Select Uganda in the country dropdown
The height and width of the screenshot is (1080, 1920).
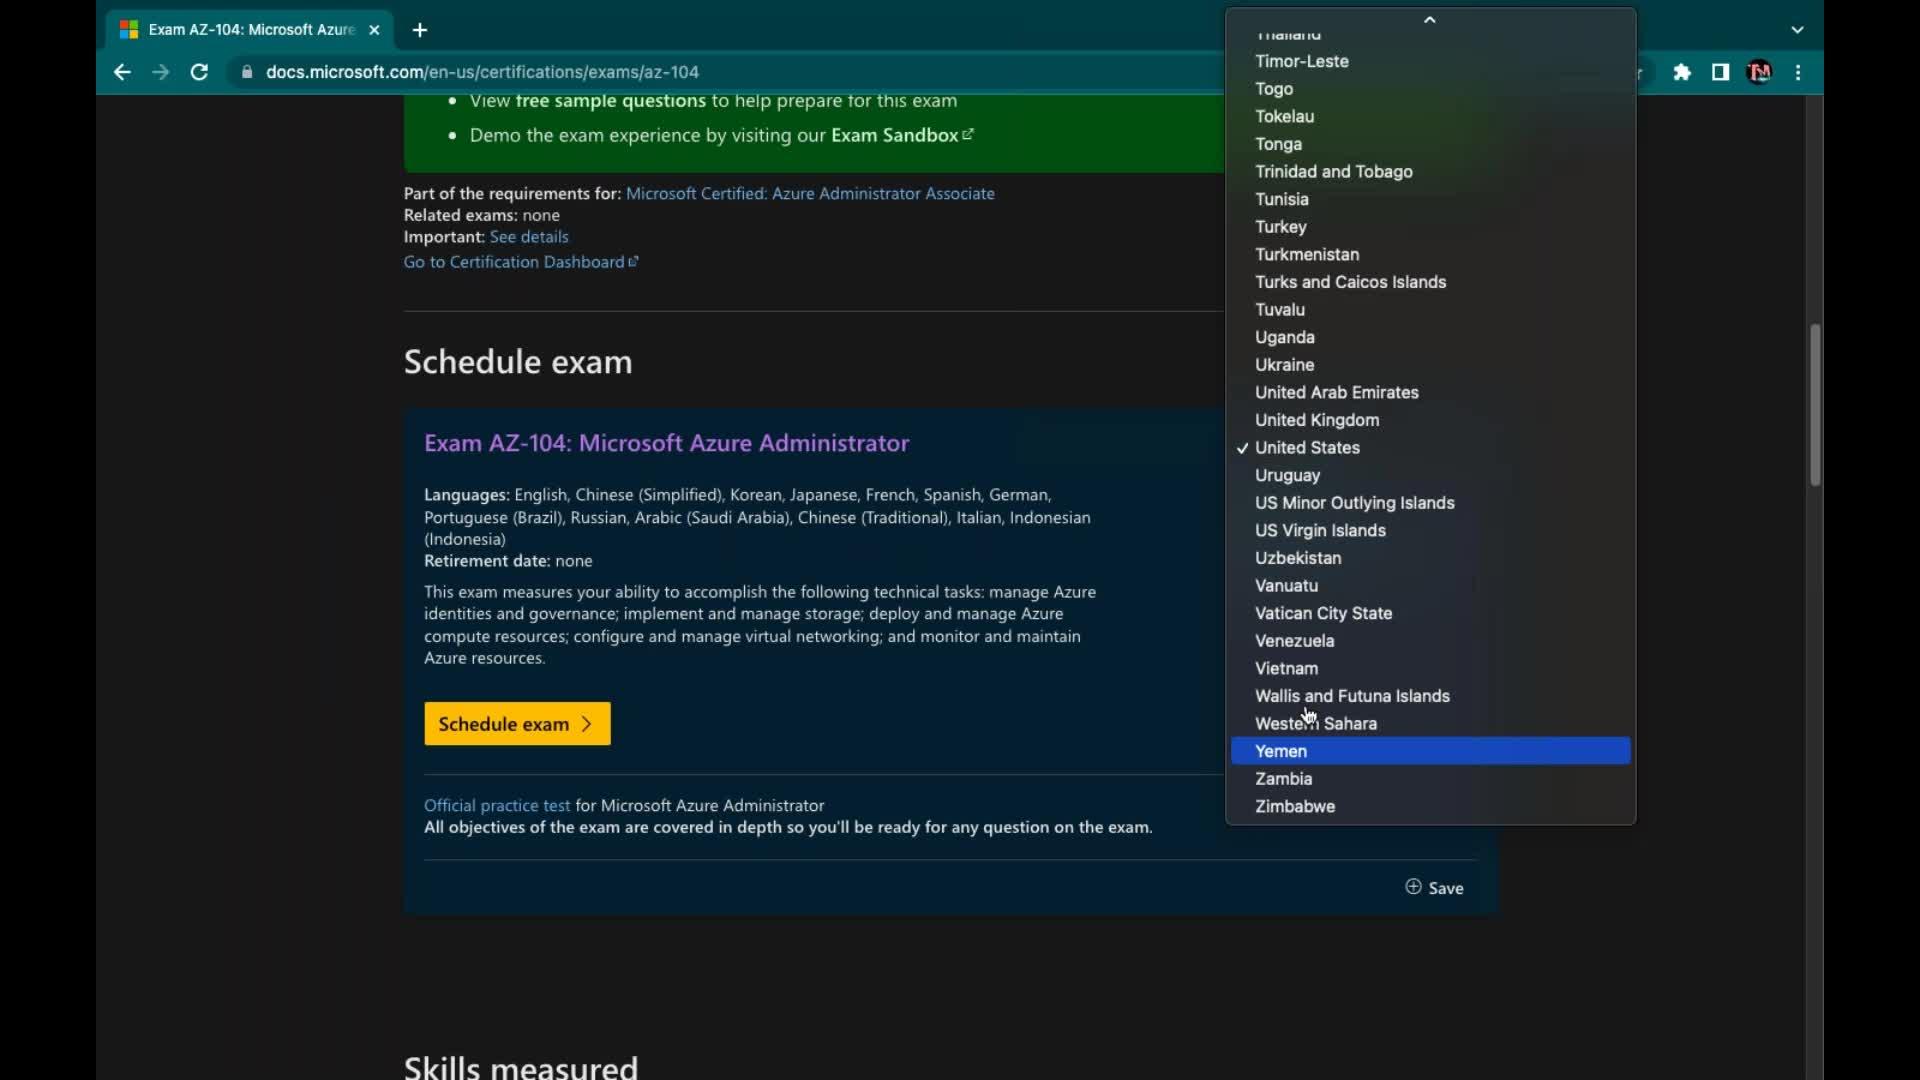1430,337
